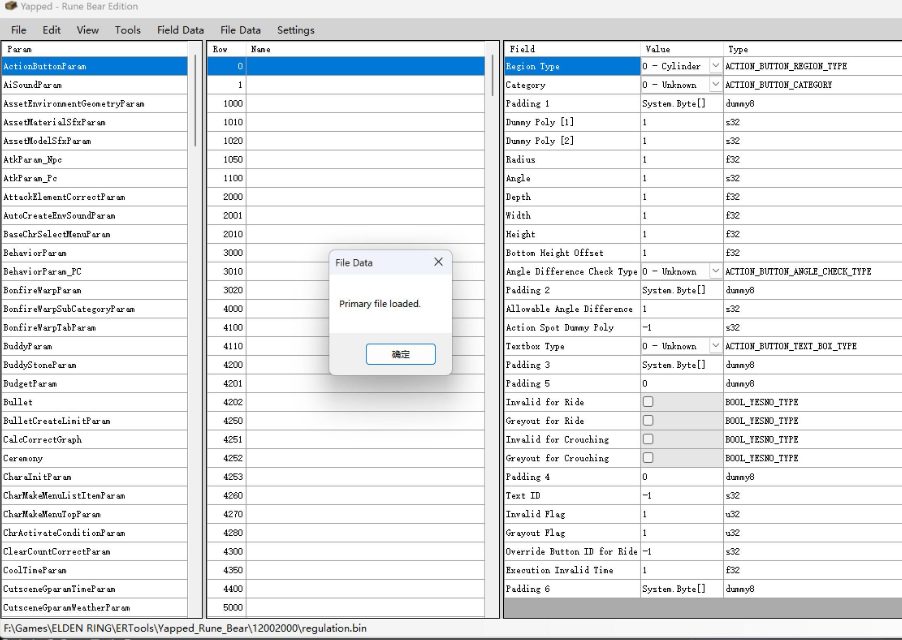Open the Tools menu
The image size is (902, 640).
(128, 30)
